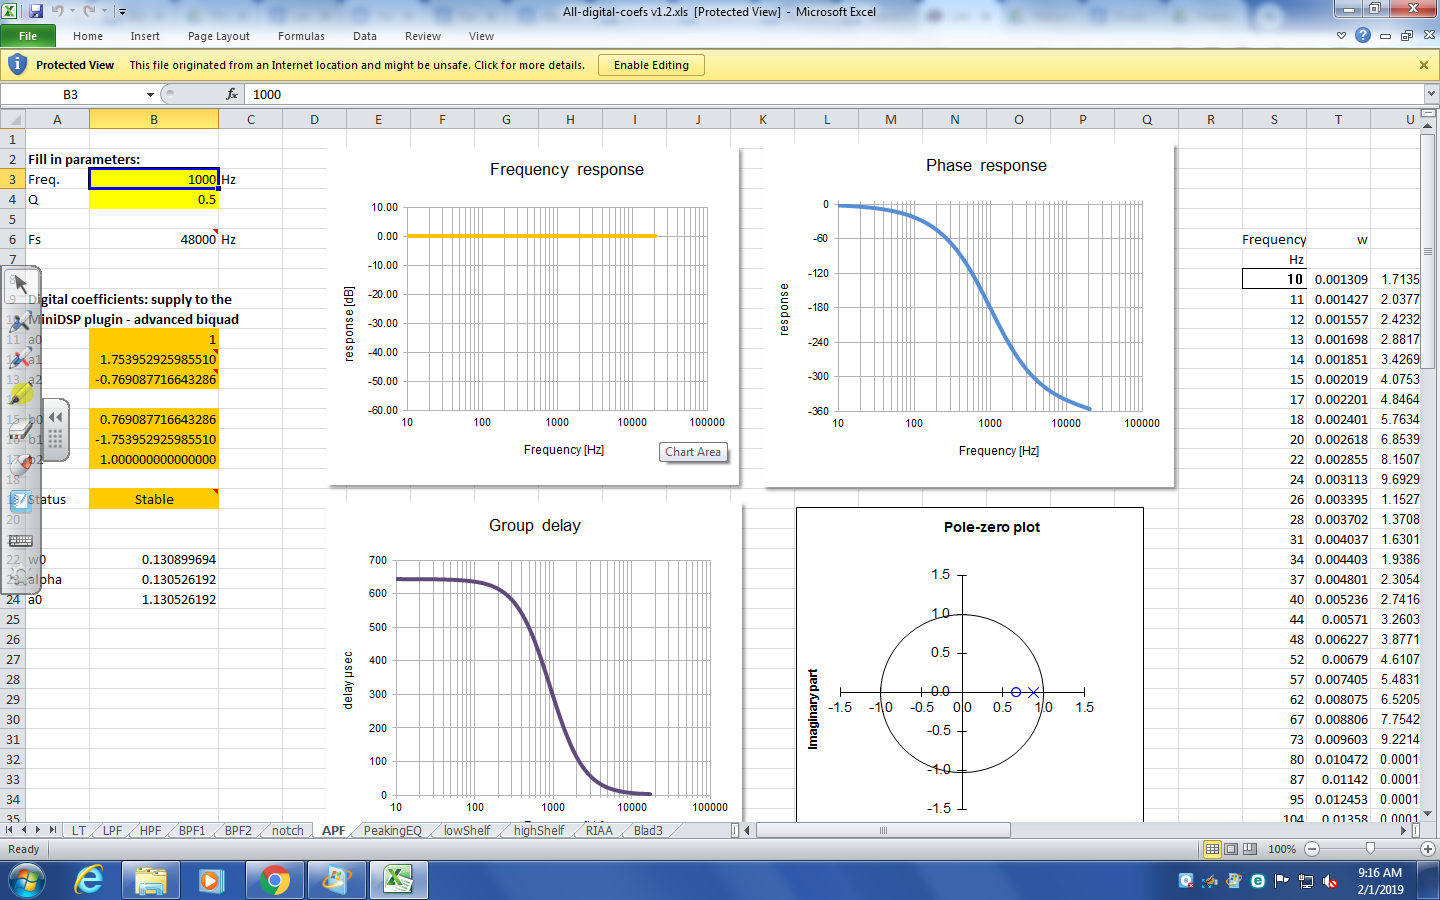Open Google Chrome from the taskbar
Viewport: 1440px width, 900px height.
[273, 880]
